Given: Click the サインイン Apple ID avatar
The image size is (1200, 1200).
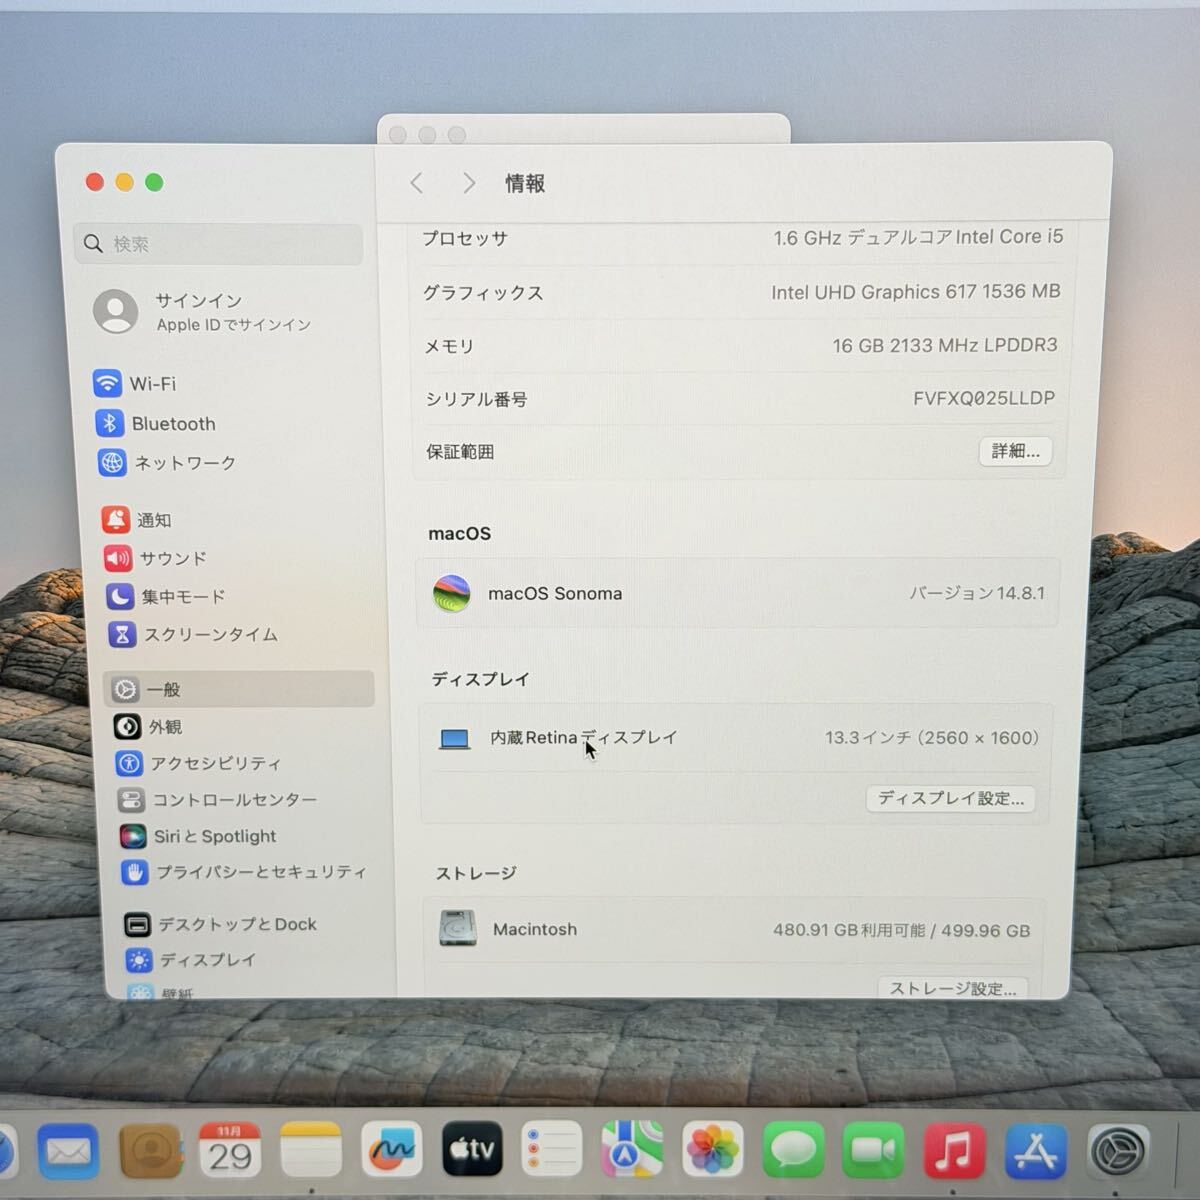Looking at the screenshot, I should coord(116,311).
